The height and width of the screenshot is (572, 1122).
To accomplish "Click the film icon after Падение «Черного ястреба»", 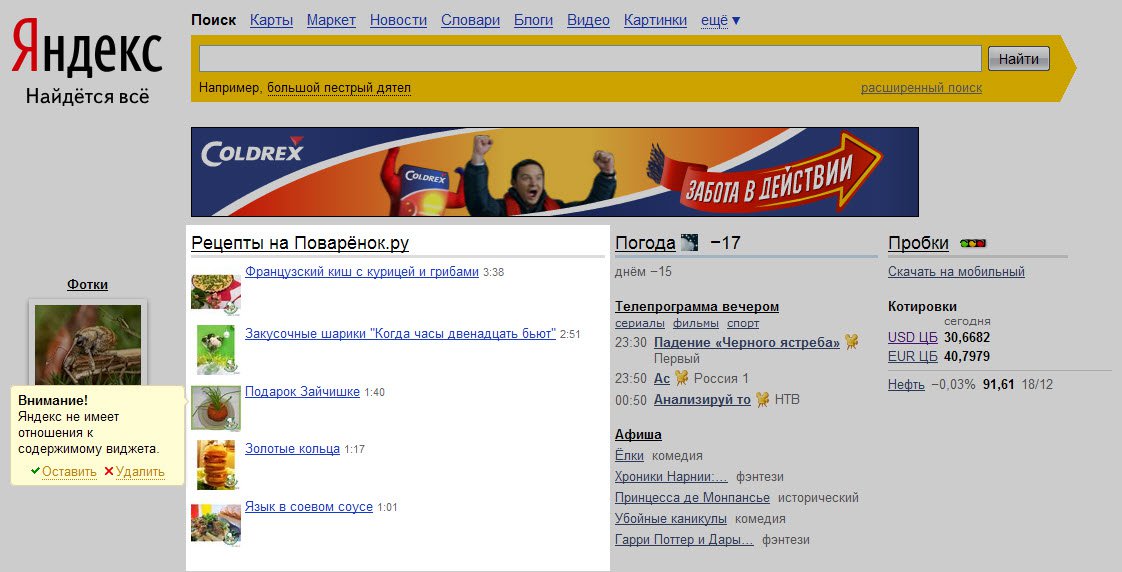I will pyautogui.click(x=851, y=342).
